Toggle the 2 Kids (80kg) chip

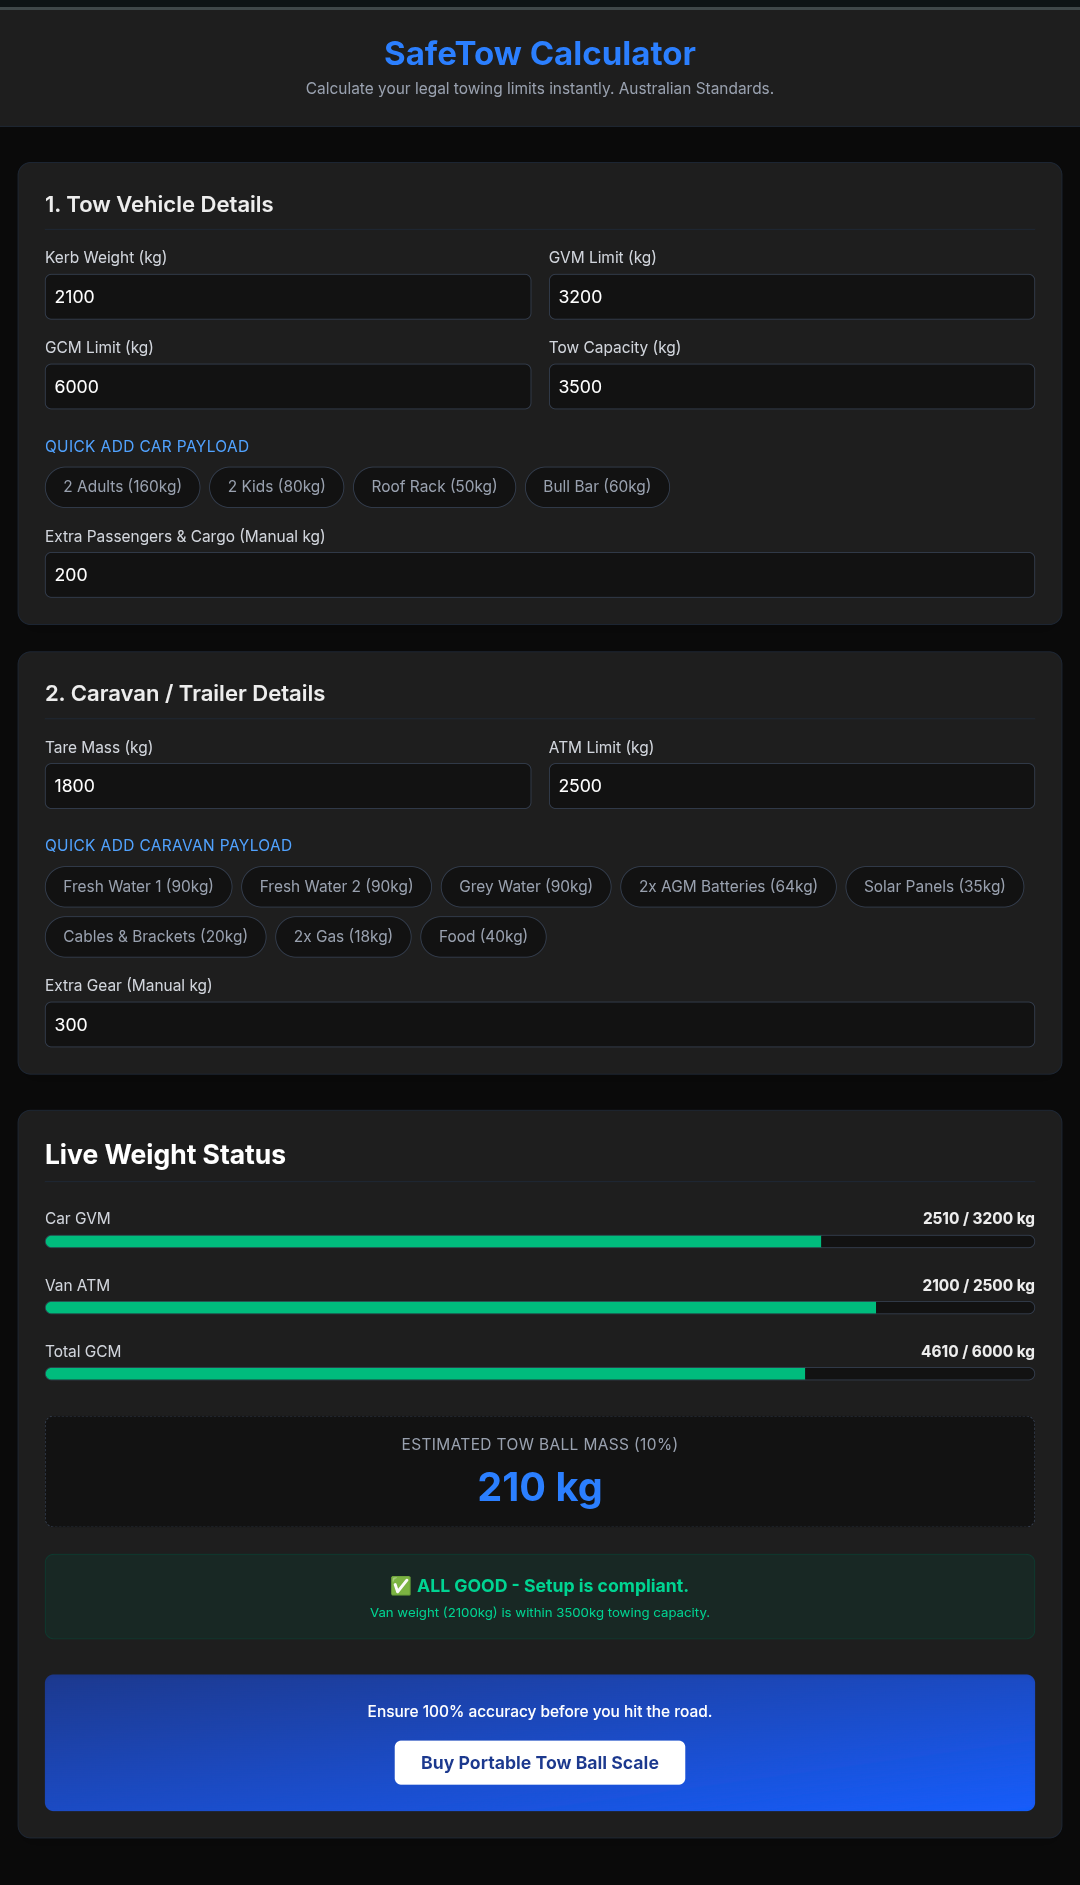tap(276, 487)
